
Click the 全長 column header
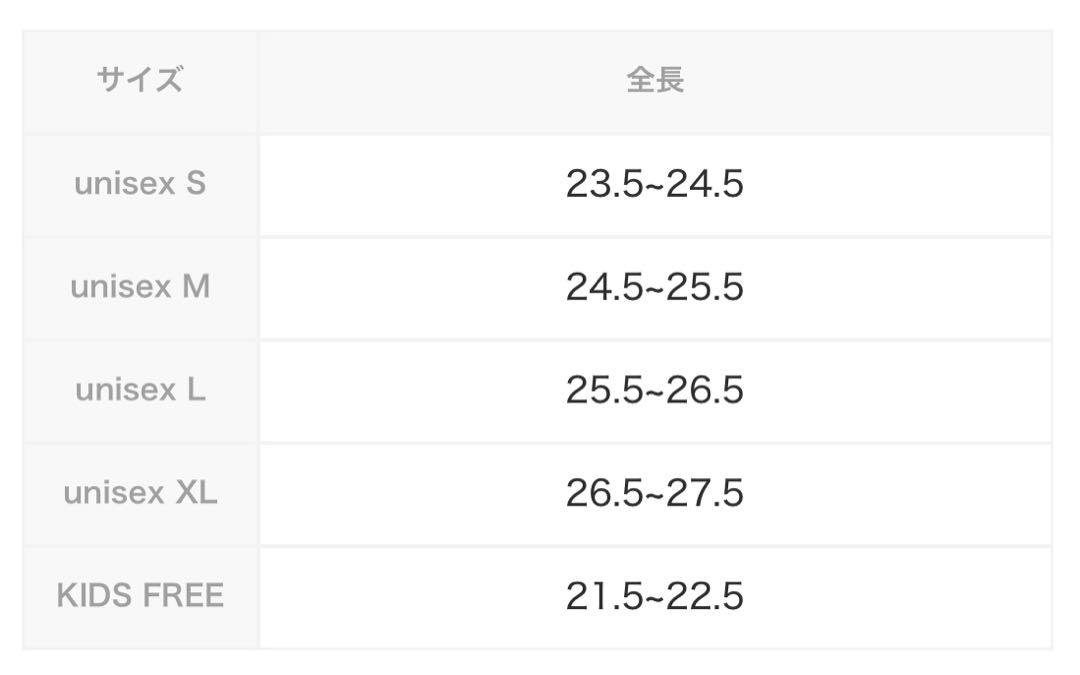[x=655, y=80]
